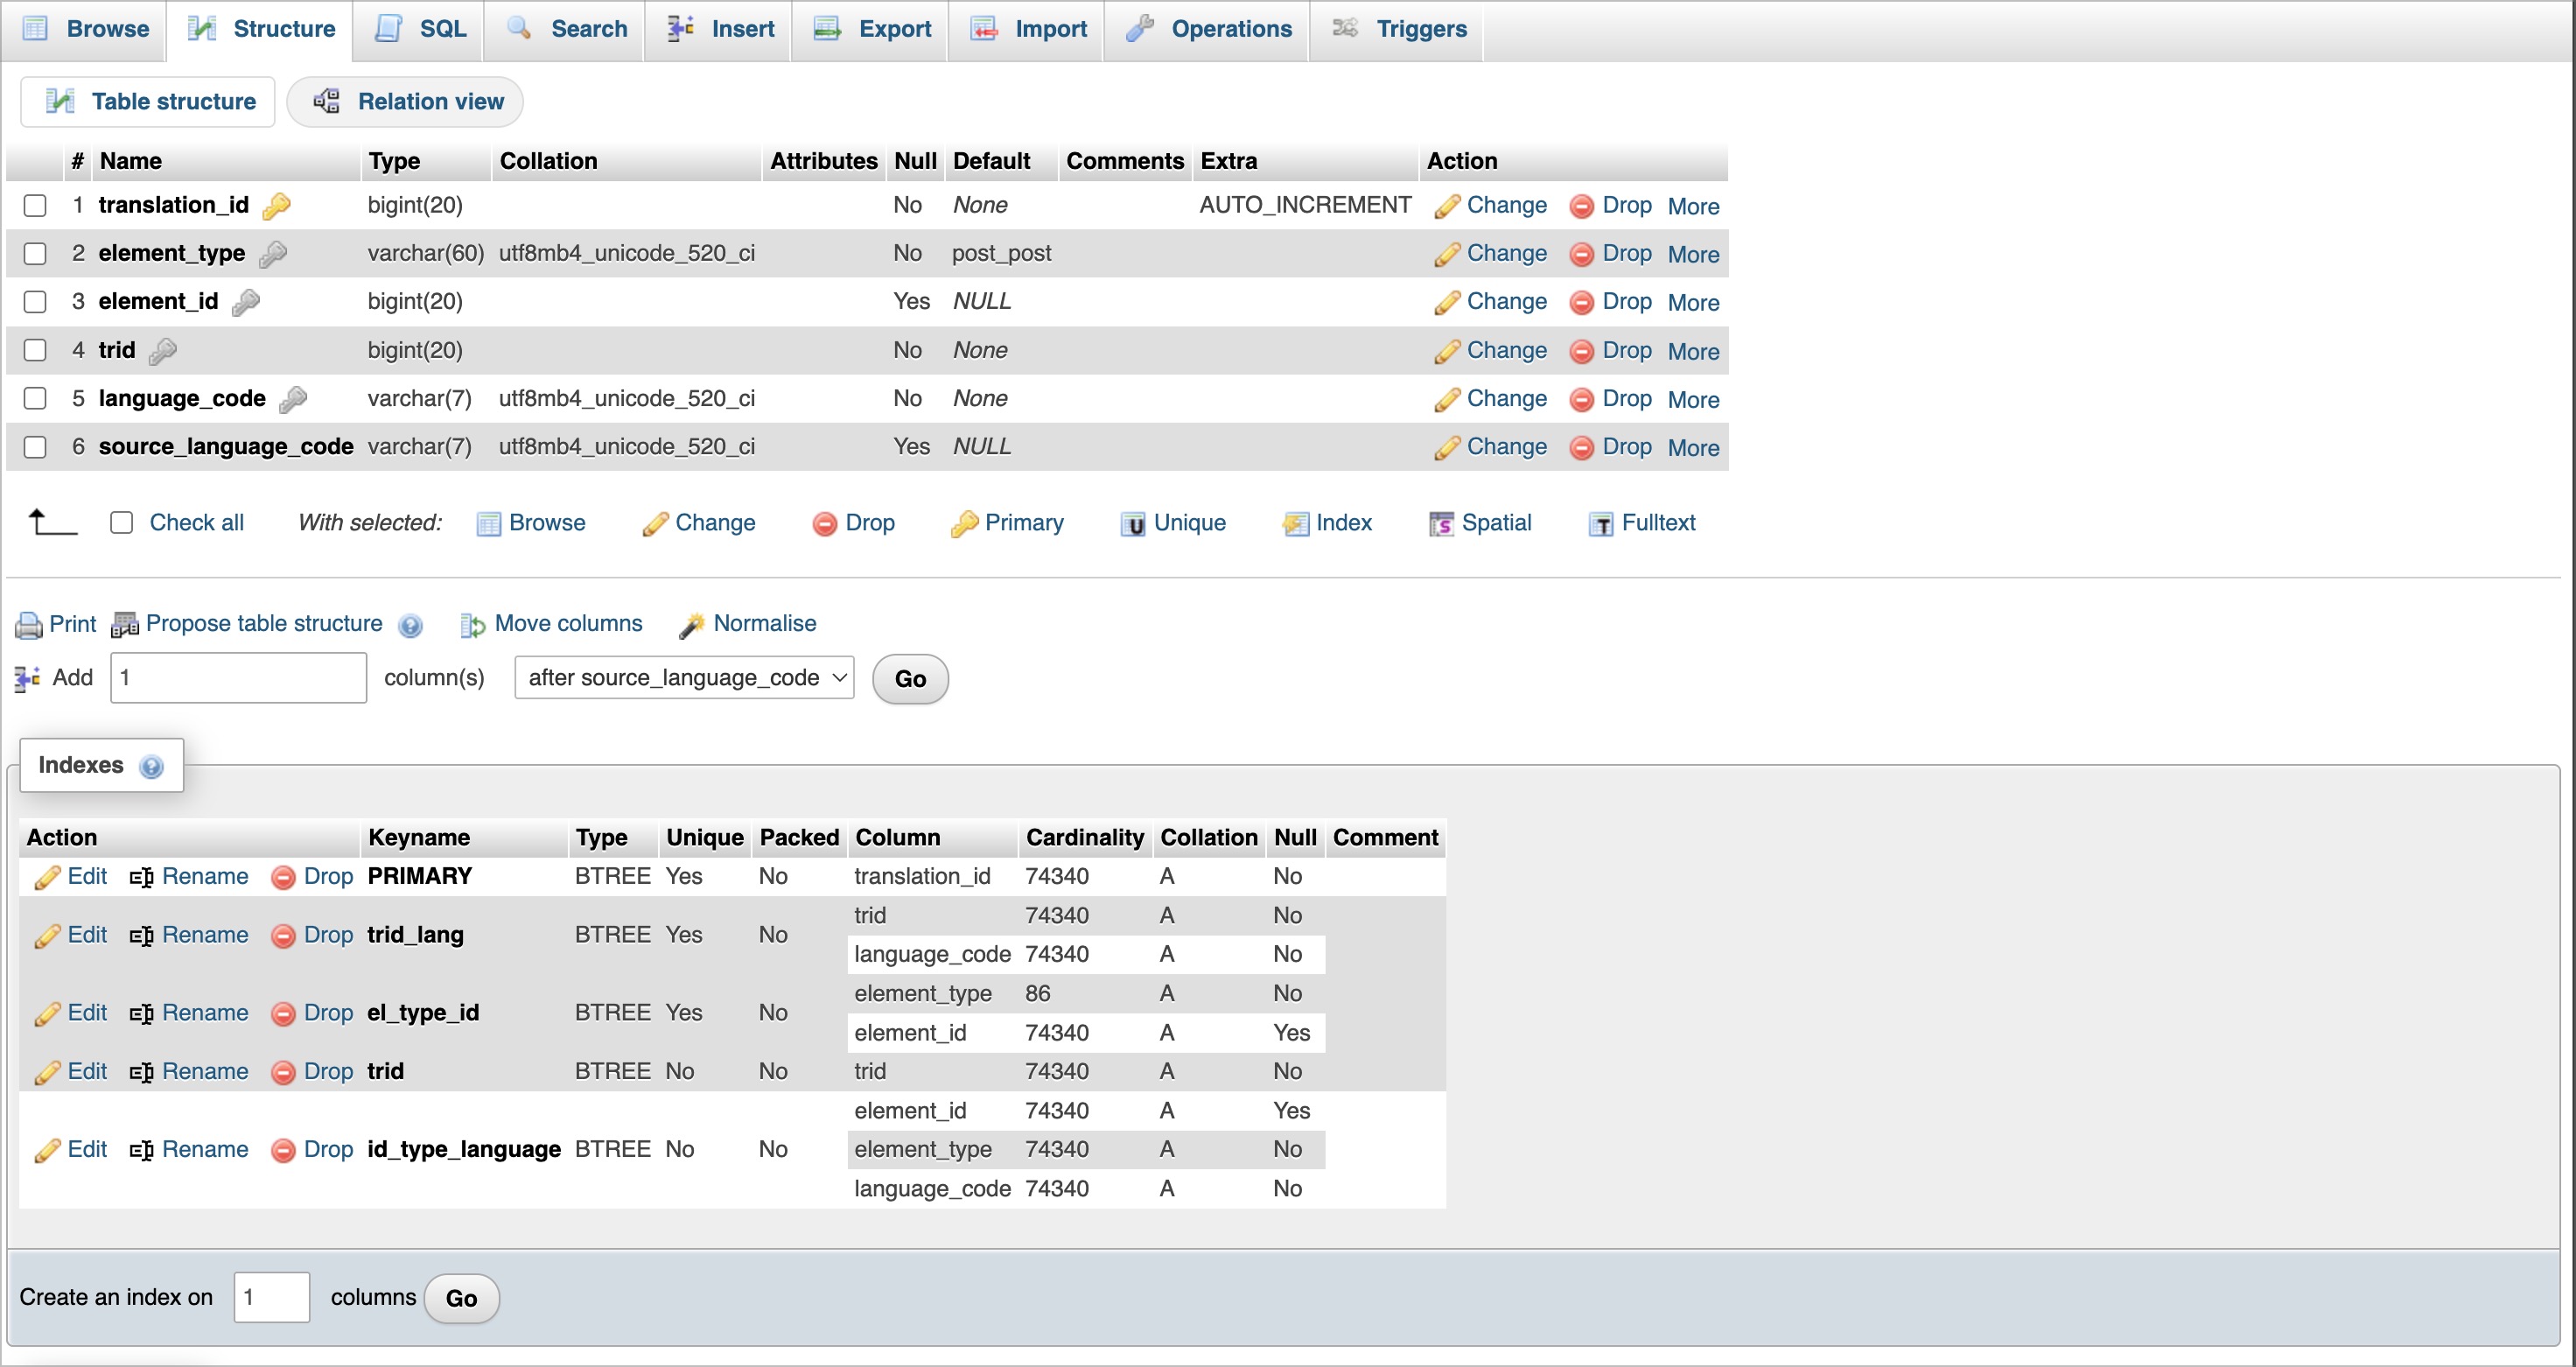Open the 'after source_language_code' position dropdown
The width and height of the screenshot is (2576, 1367).
pyautogui.click(x=684, y=678)
